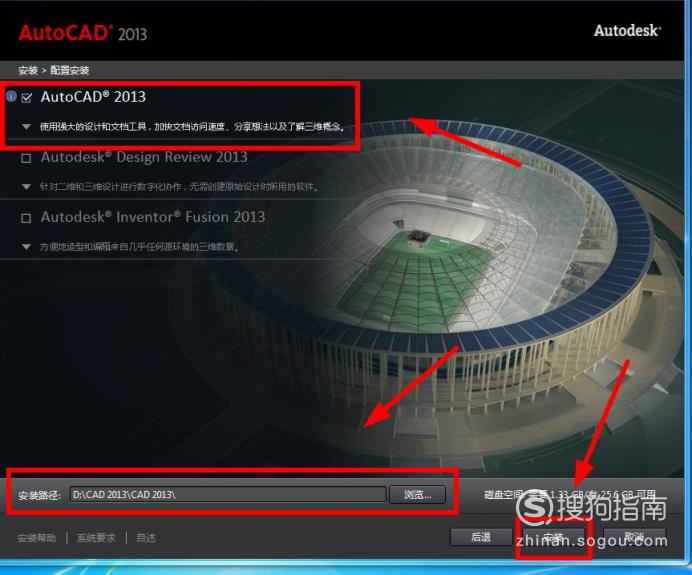Select the AutoCAD 2013 product title

click(93, 97)
